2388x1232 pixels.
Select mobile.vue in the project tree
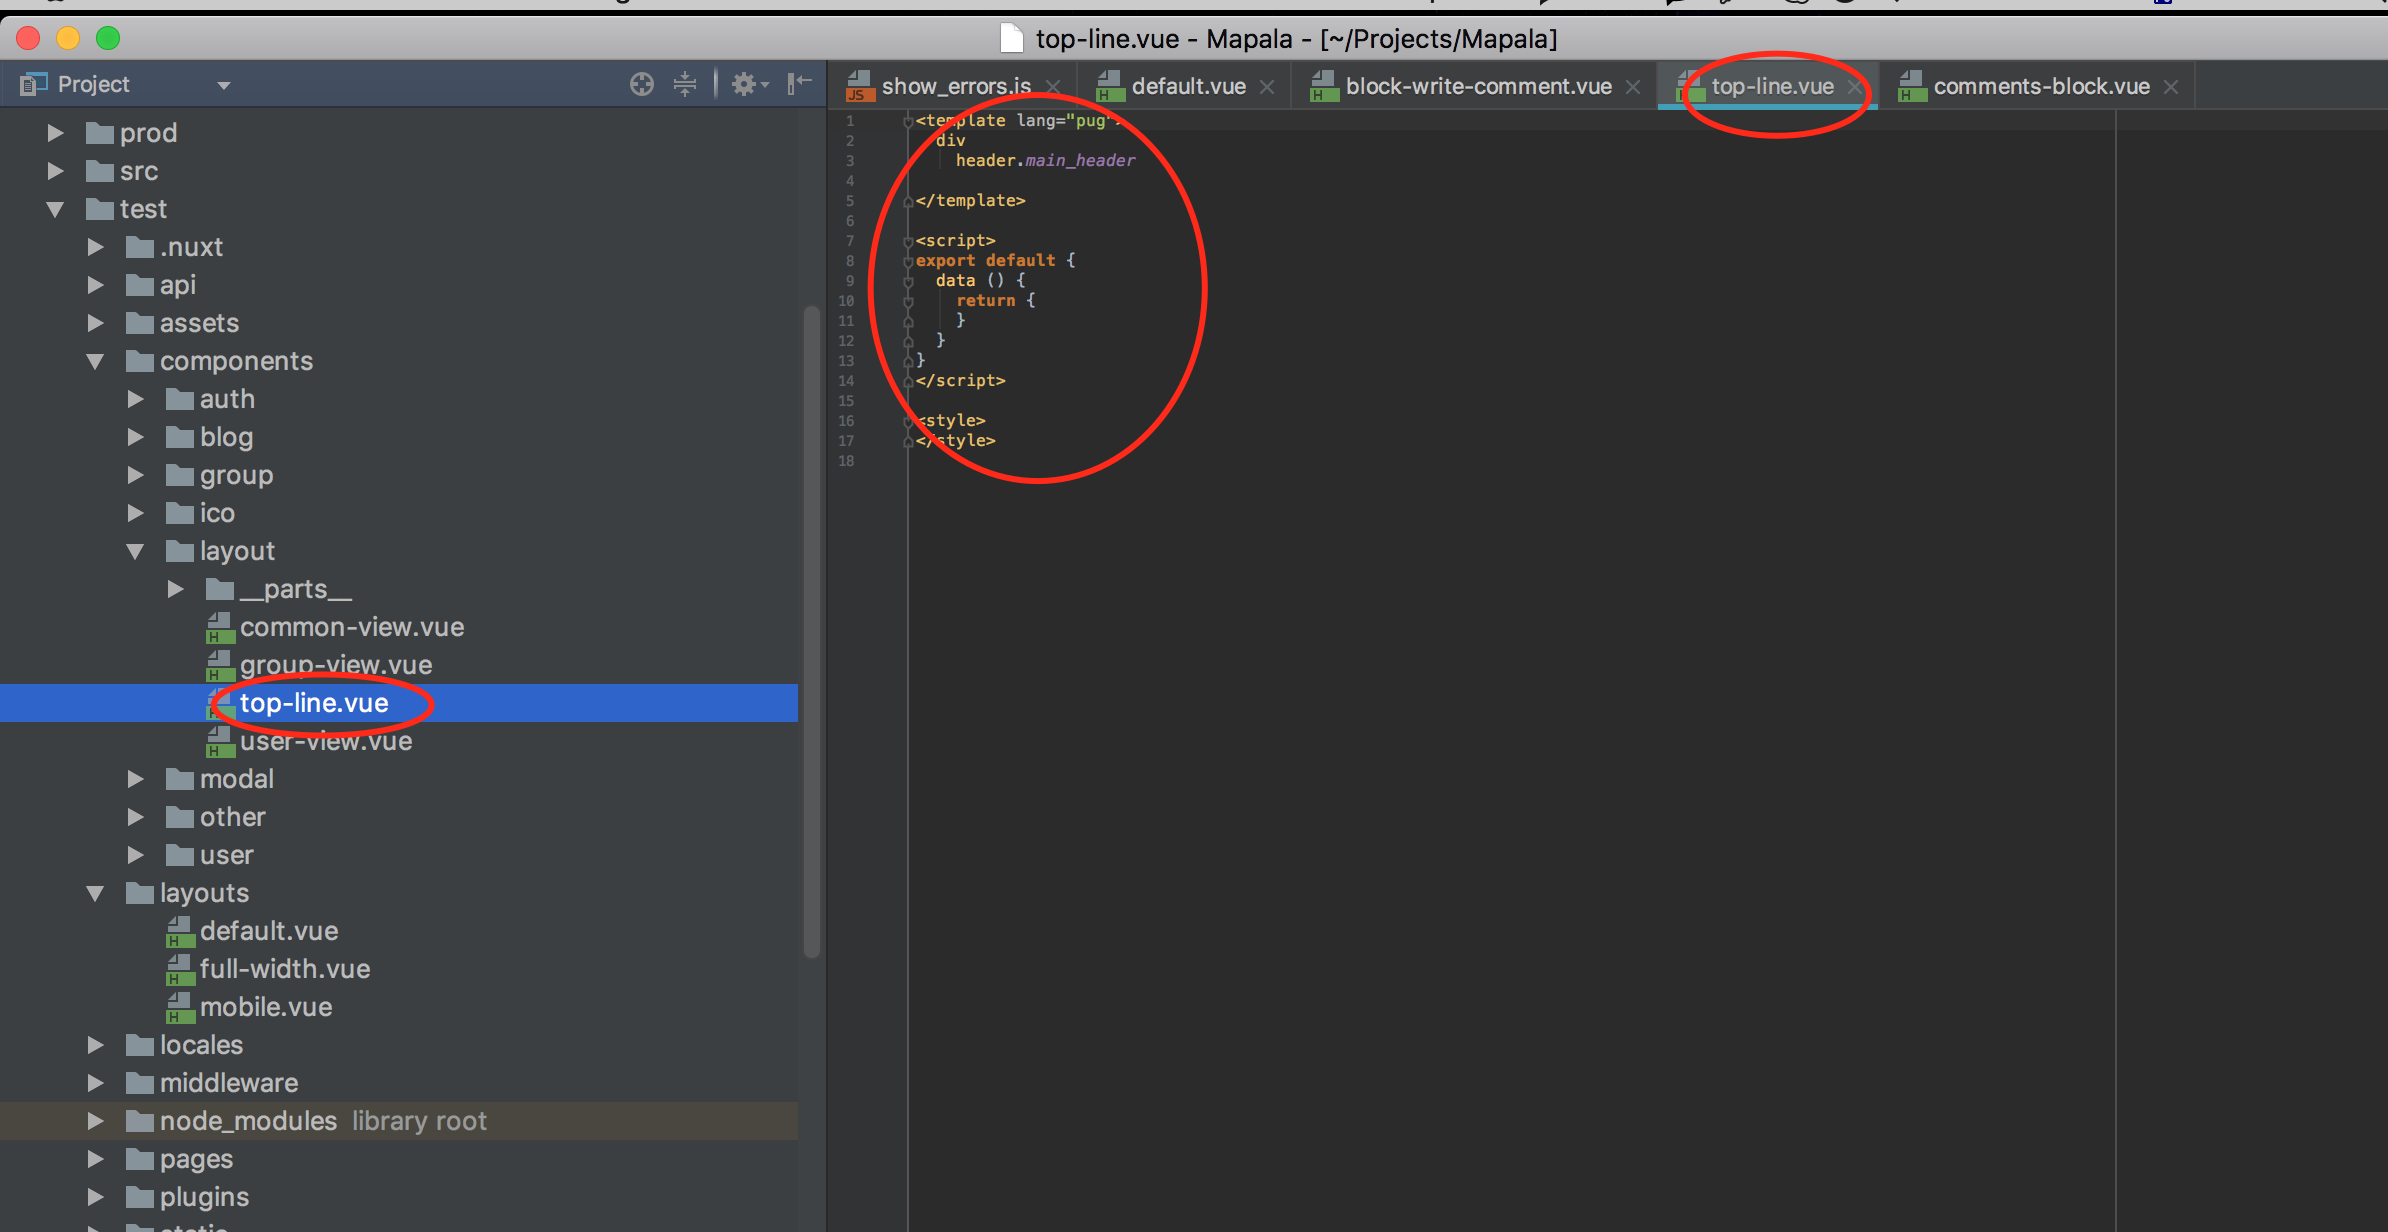pyautogui.click(x=266, y=1007)
